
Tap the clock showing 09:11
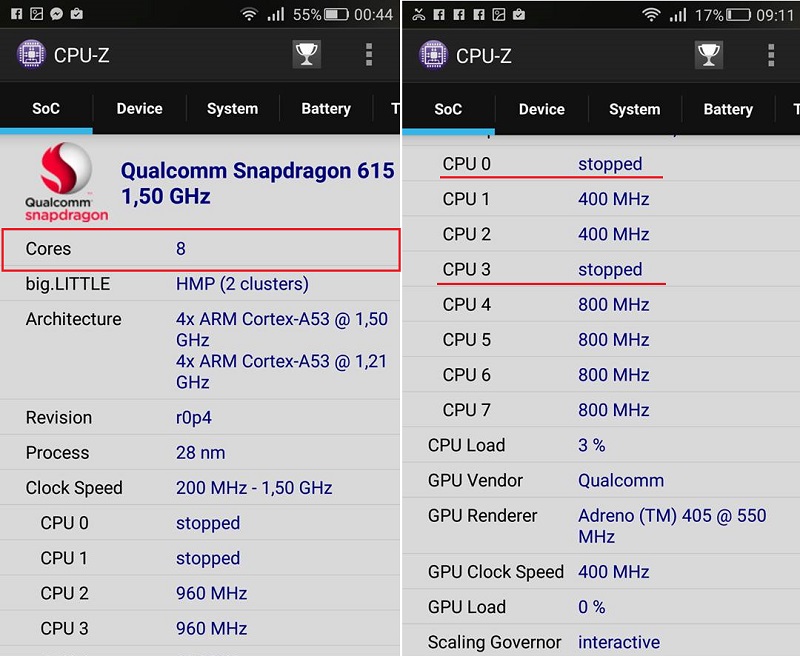point(776,15)
